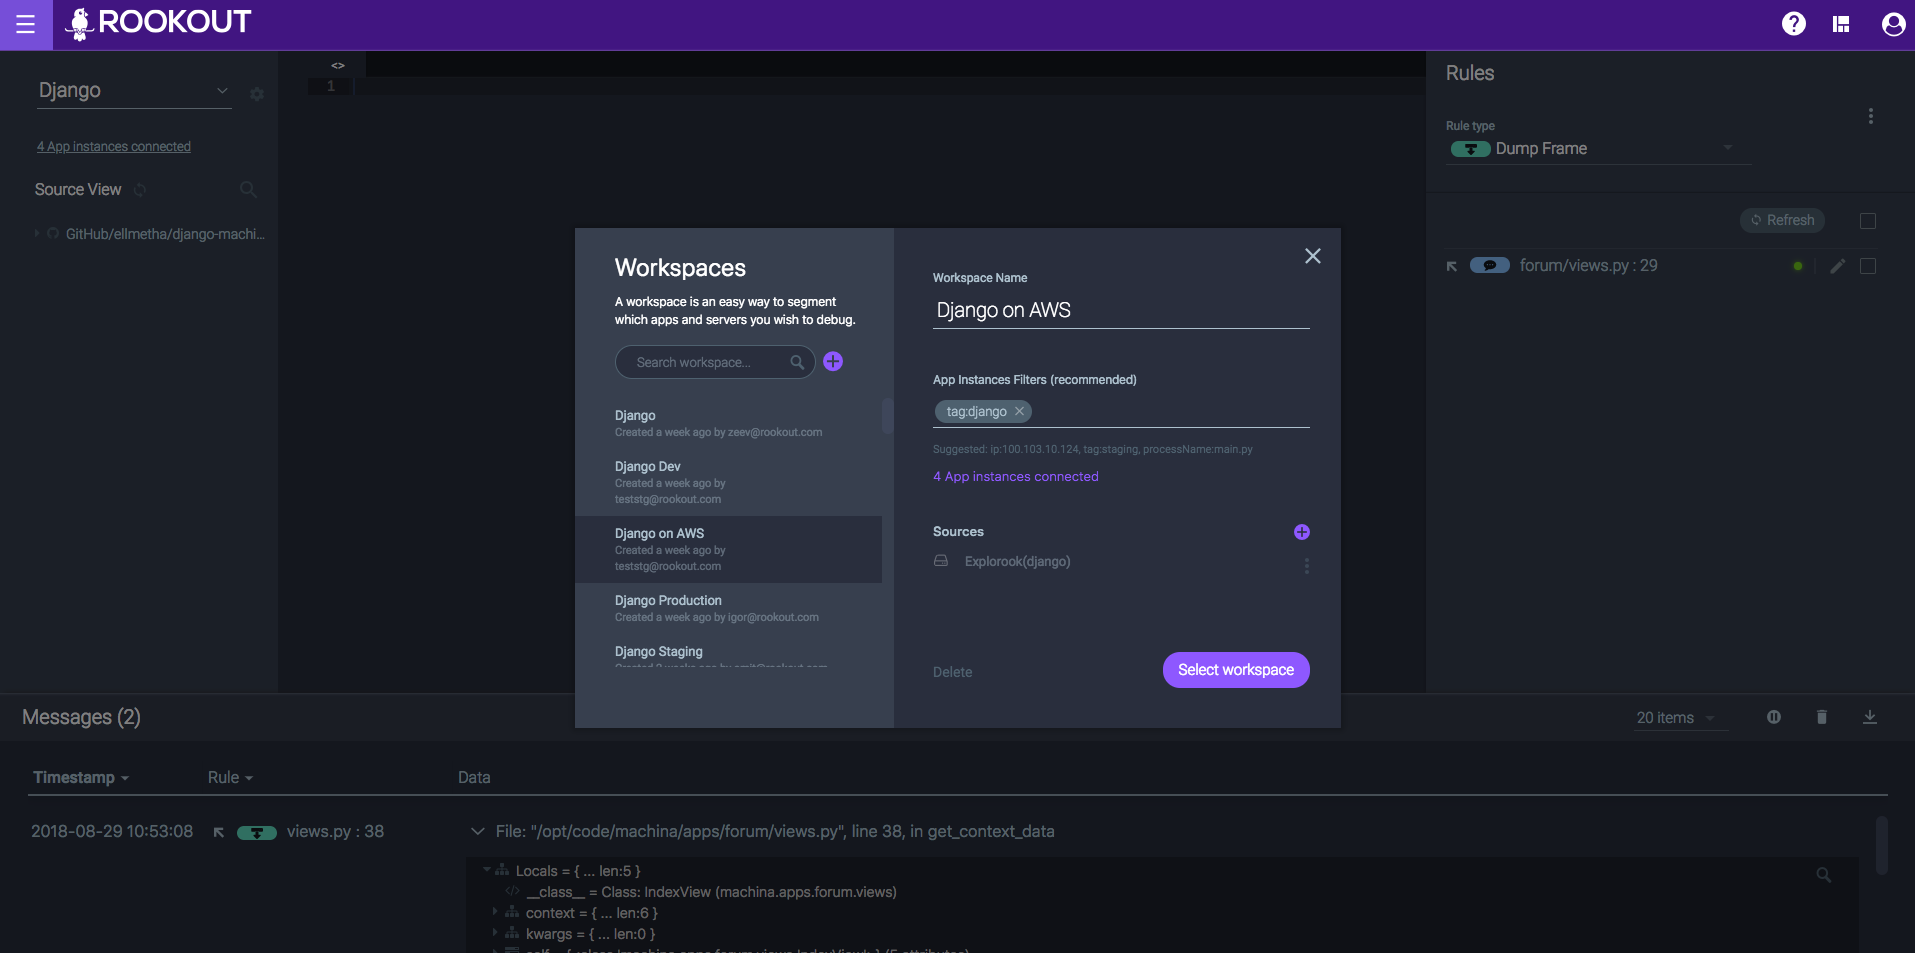Viewport: 1915px width, 953px height.
Task: Open 4 App instances connected link in sidebar
Action: click(x=113, y=146)
